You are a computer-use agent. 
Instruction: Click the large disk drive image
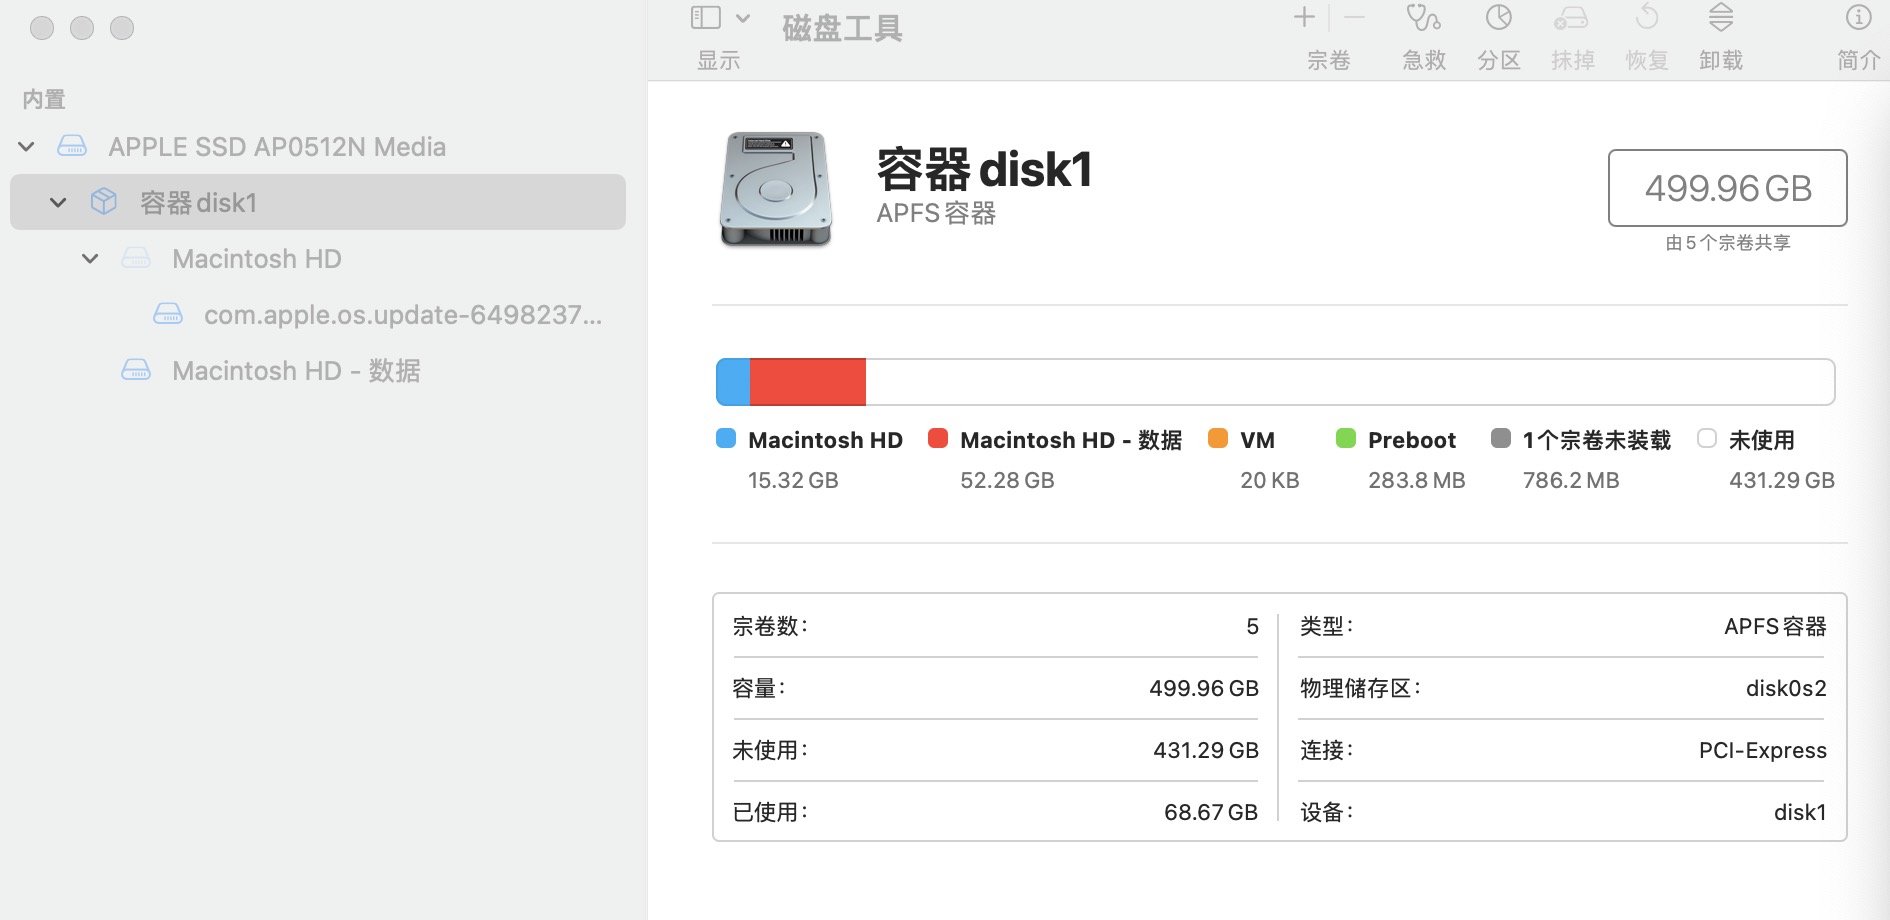[x=776, y=189]
